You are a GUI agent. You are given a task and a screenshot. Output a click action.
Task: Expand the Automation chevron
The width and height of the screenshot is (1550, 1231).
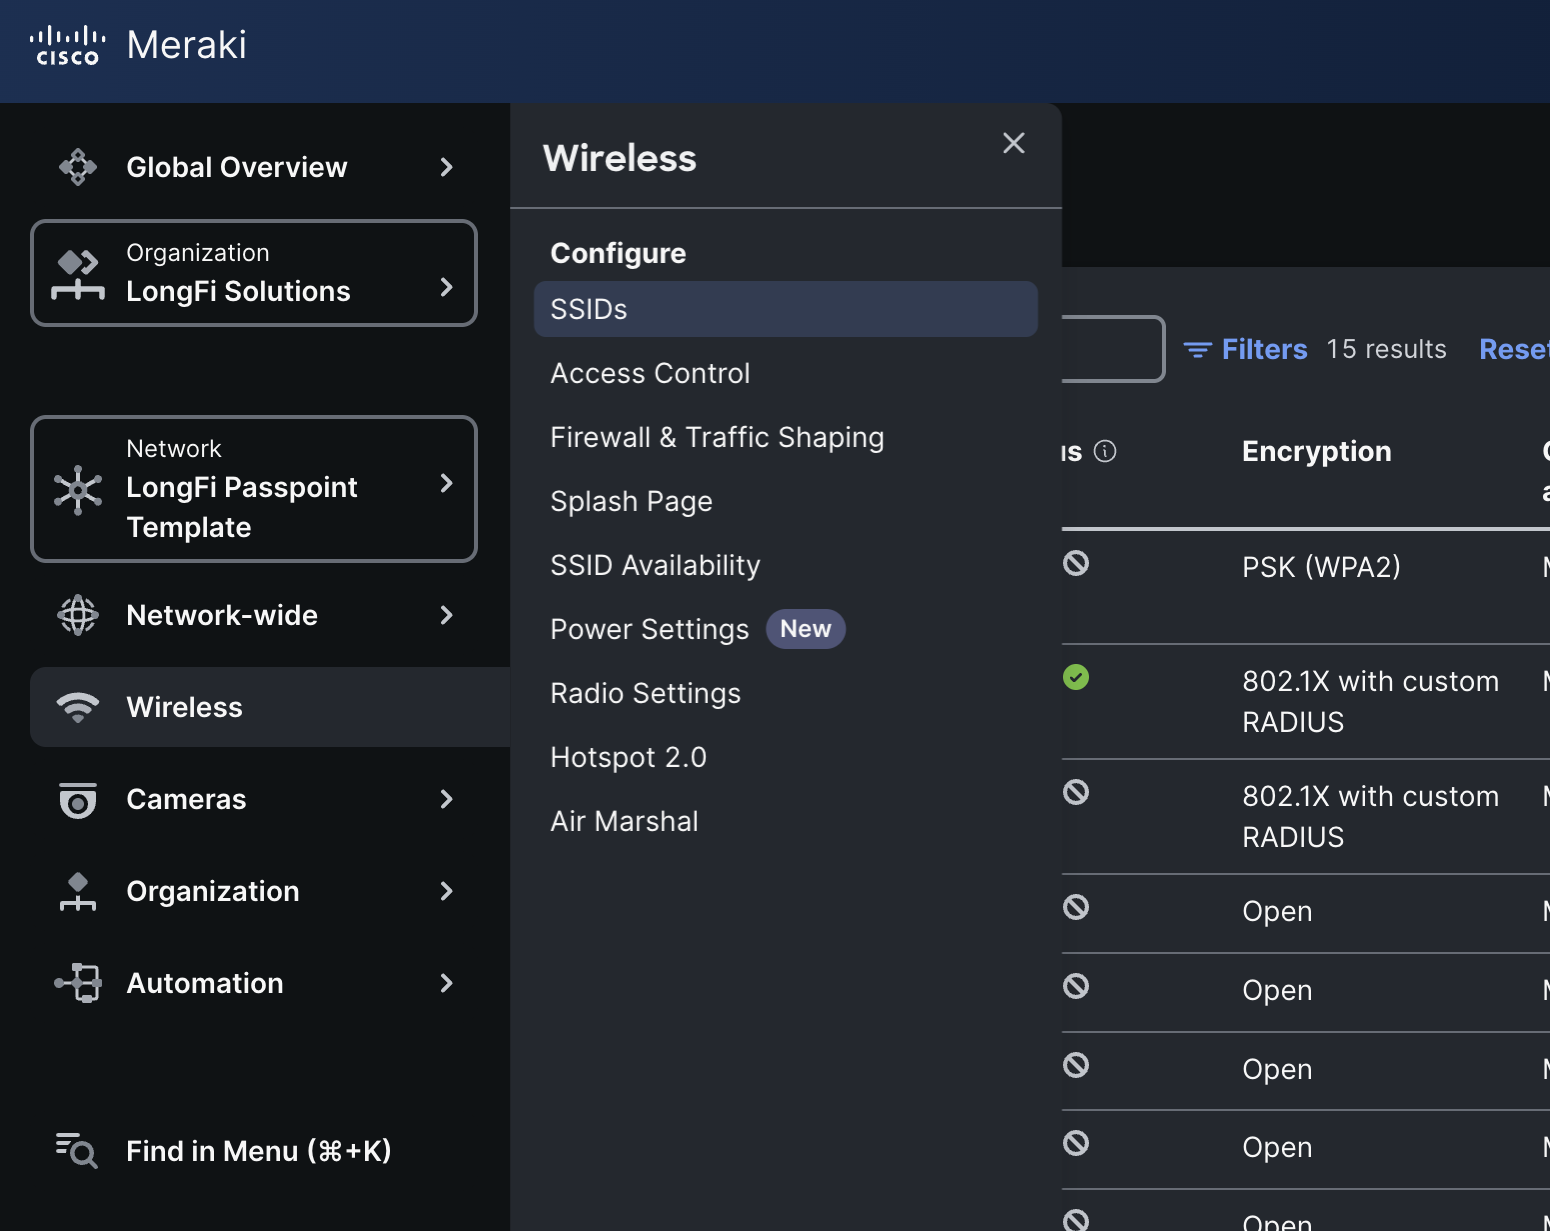[447, 983]
